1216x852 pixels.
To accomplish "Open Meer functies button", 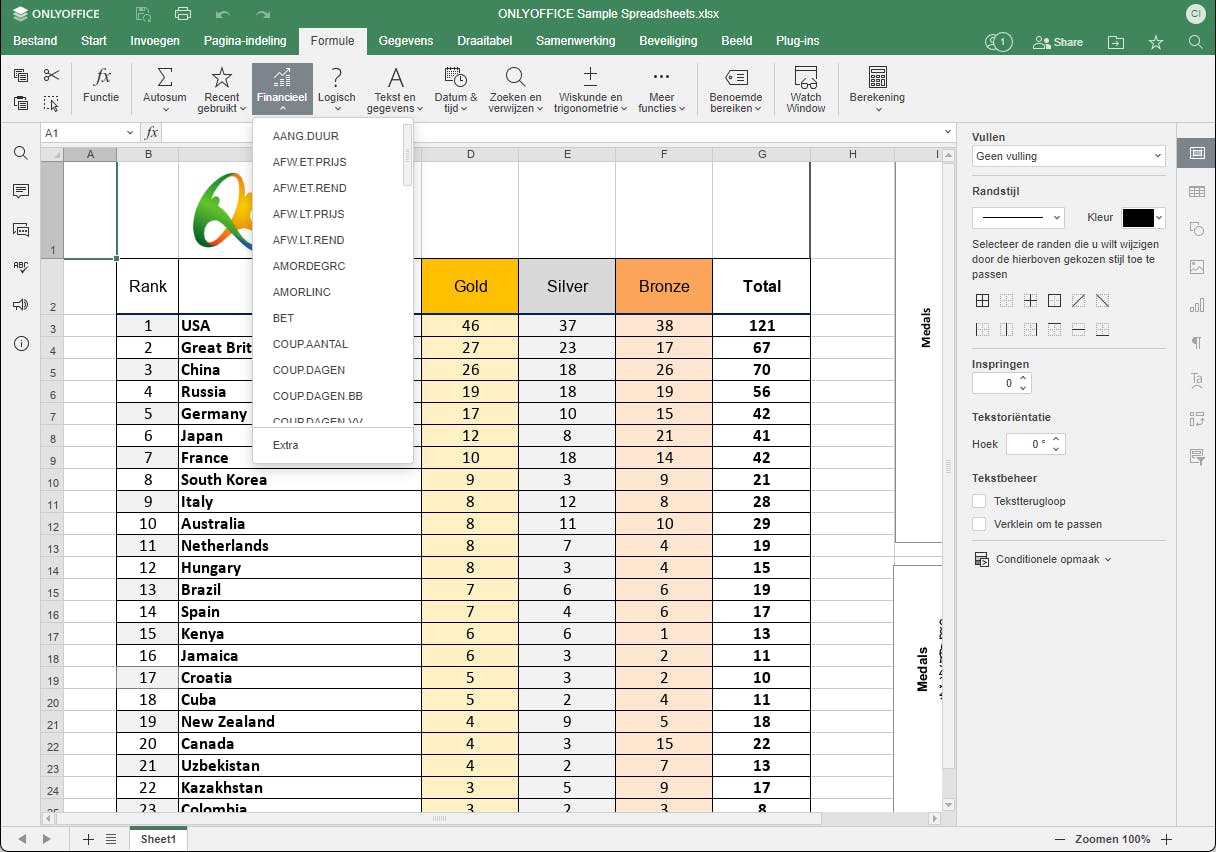I will [662, 89].
